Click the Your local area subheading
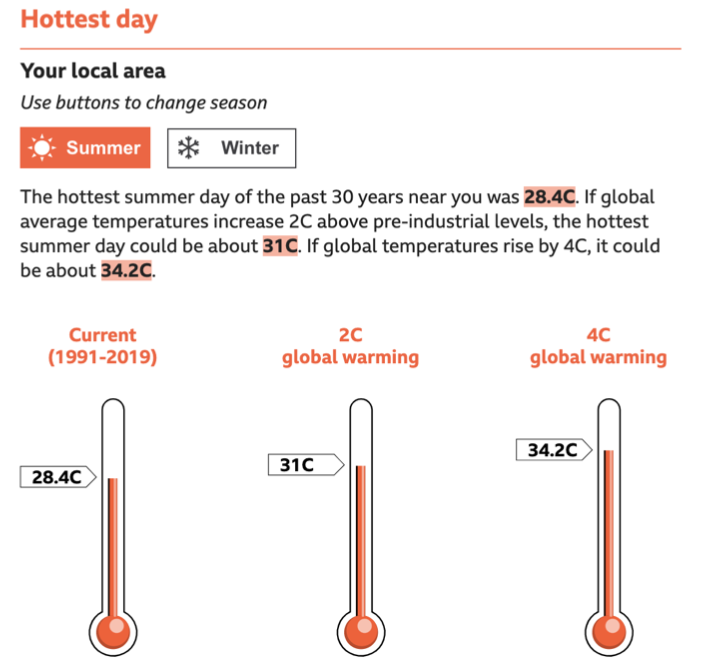Viewport: 706px width, 662px height. tap(93, 71)
